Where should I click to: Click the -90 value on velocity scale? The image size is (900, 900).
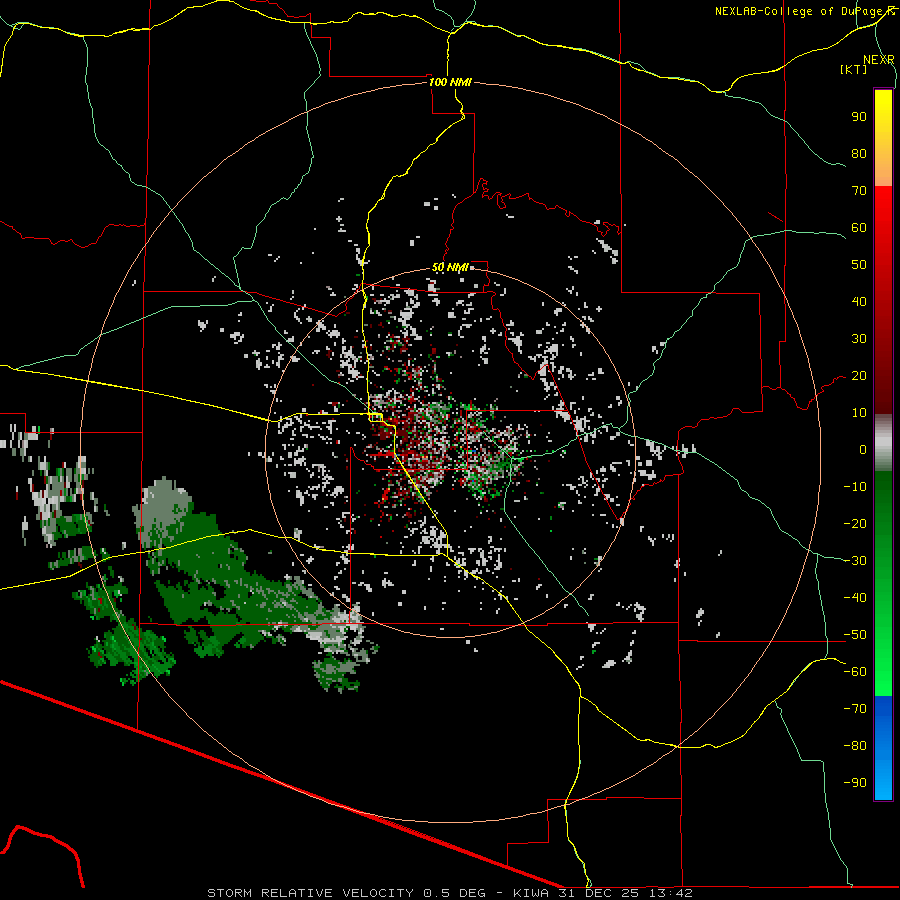855,783
